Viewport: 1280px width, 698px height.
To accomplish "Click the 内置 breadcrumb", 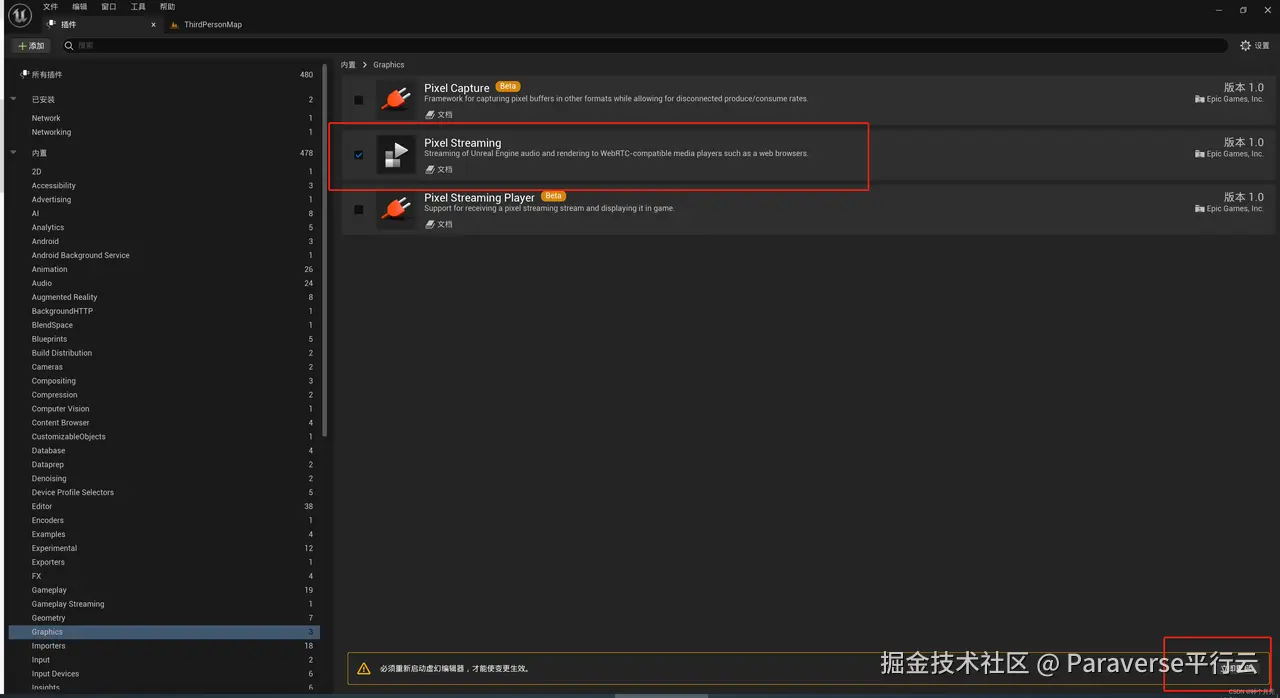I will click(x=348, y=65).
